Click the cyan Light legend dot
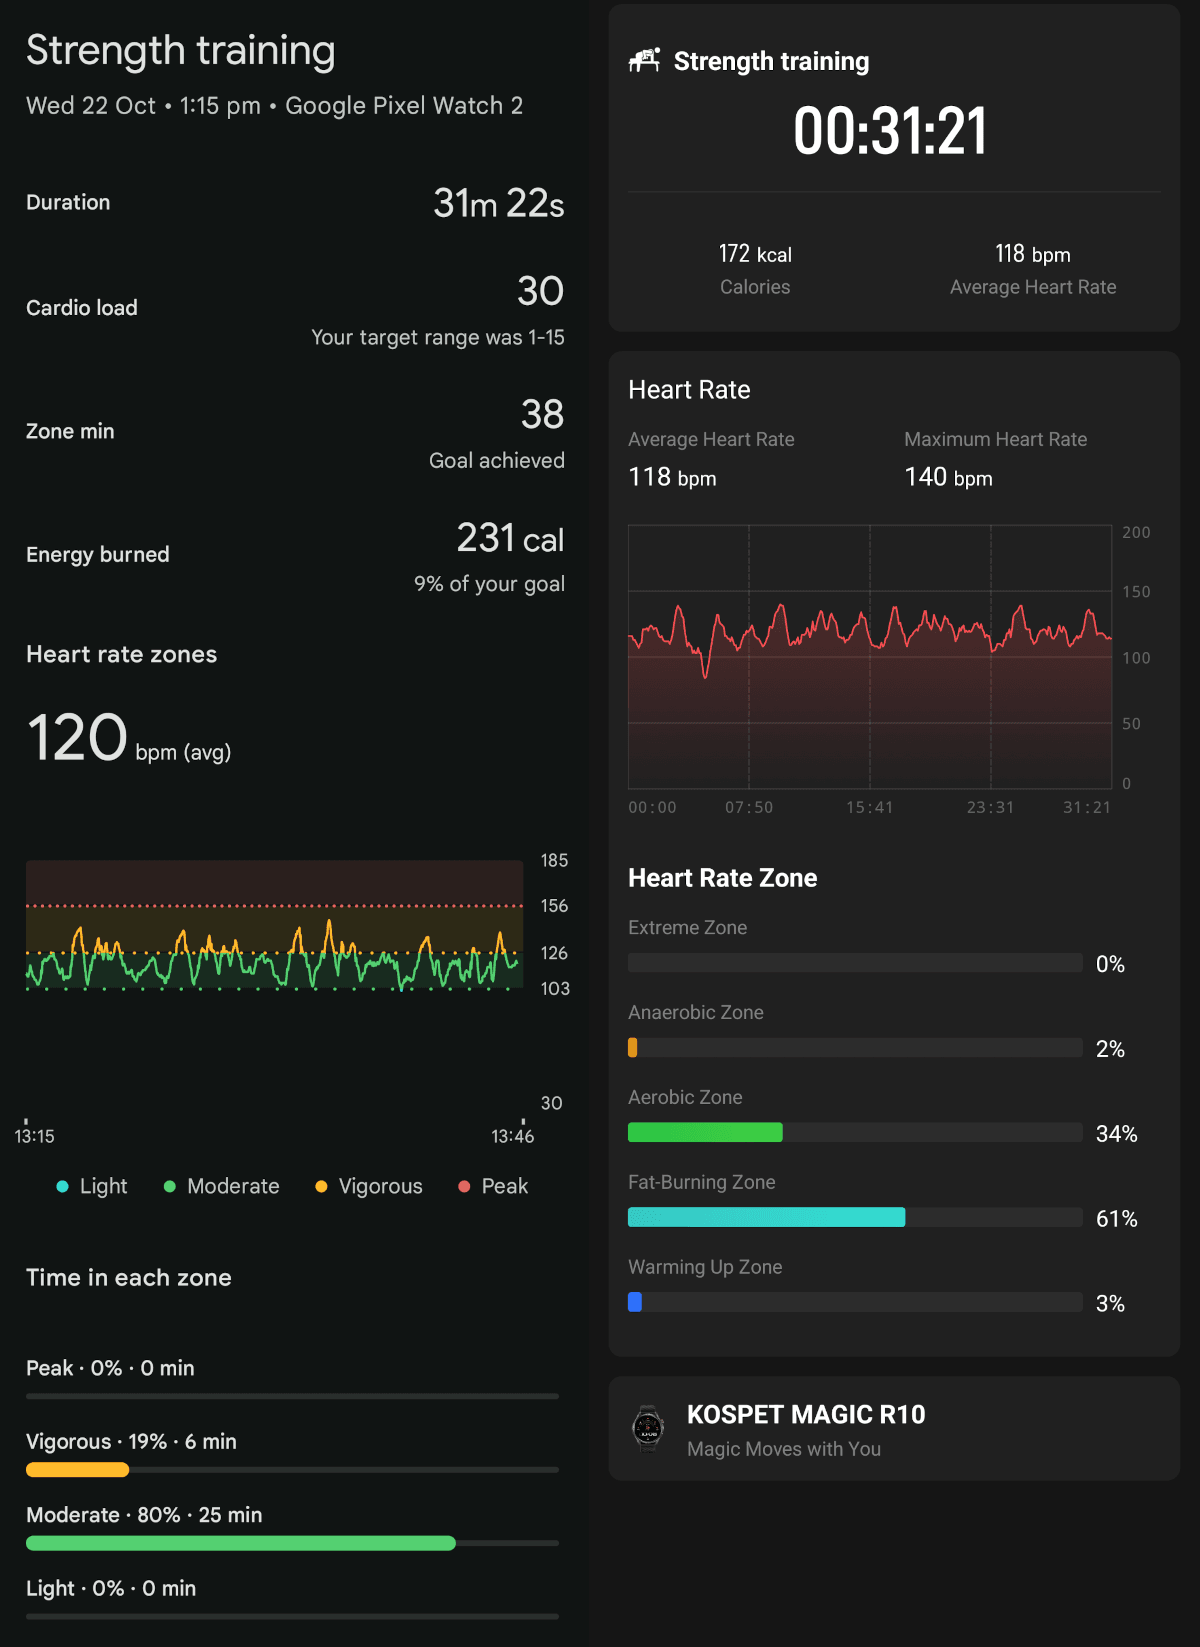This screenshot has height=1647, width=1200. (62, 1186)
